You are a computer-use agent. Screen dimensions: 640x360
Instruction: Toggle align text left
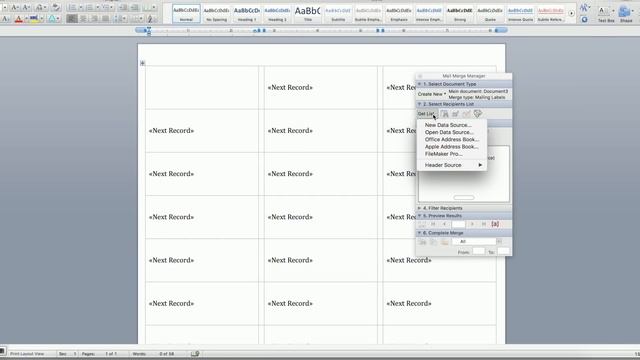(72, 19)
